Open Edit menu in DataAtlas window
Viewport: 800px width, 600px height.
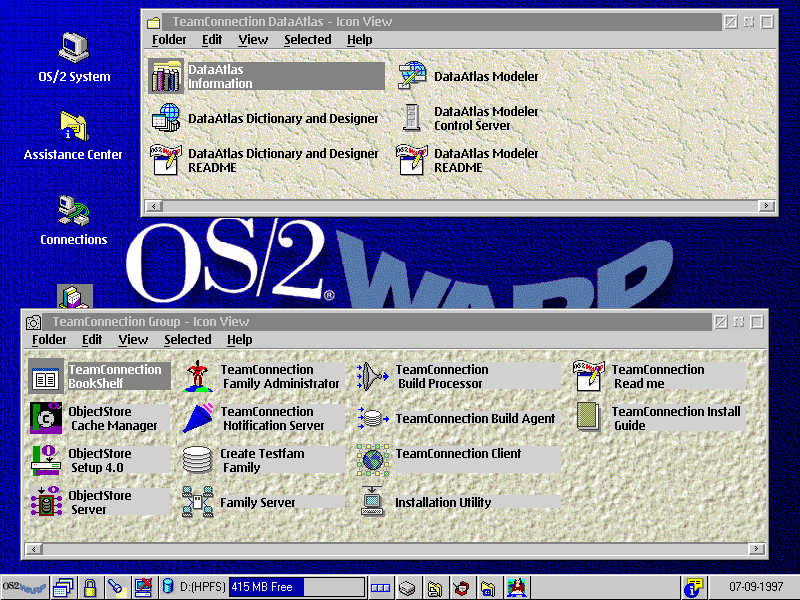coord(212,40)
